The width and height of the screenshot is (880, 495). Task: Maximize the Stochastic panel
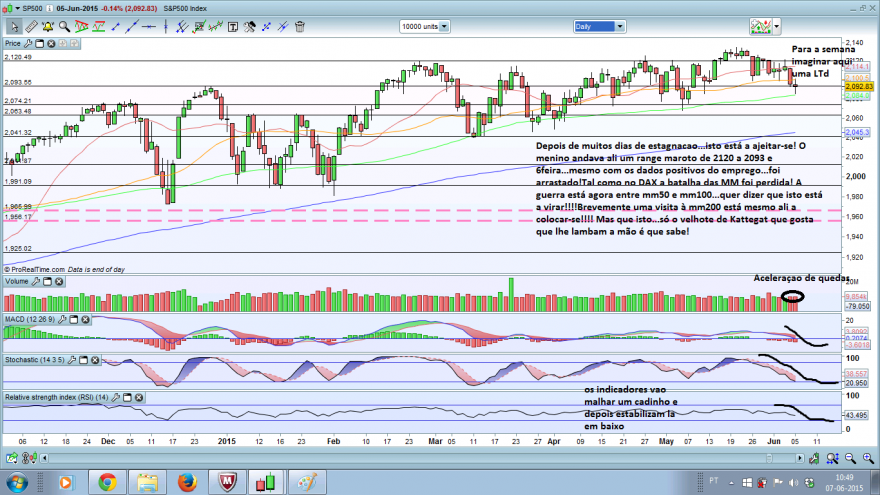[x=84, y=360]
